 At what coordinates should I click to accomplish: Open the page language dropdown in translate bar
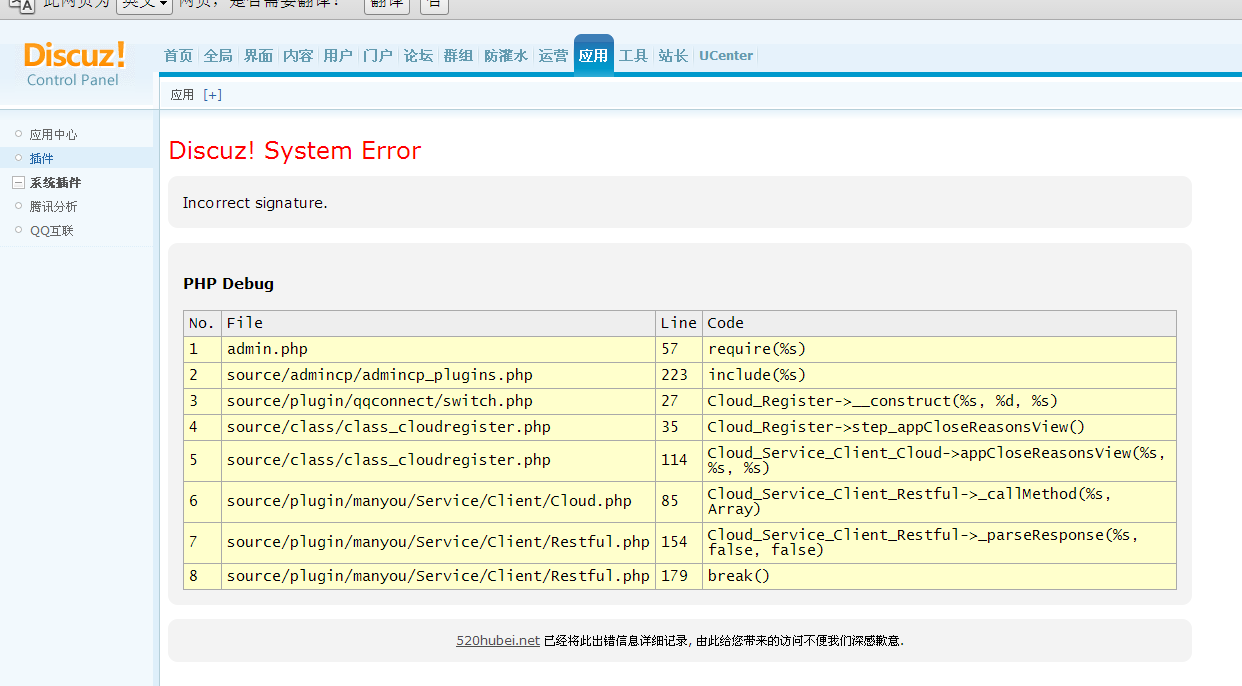pos(144,3)
